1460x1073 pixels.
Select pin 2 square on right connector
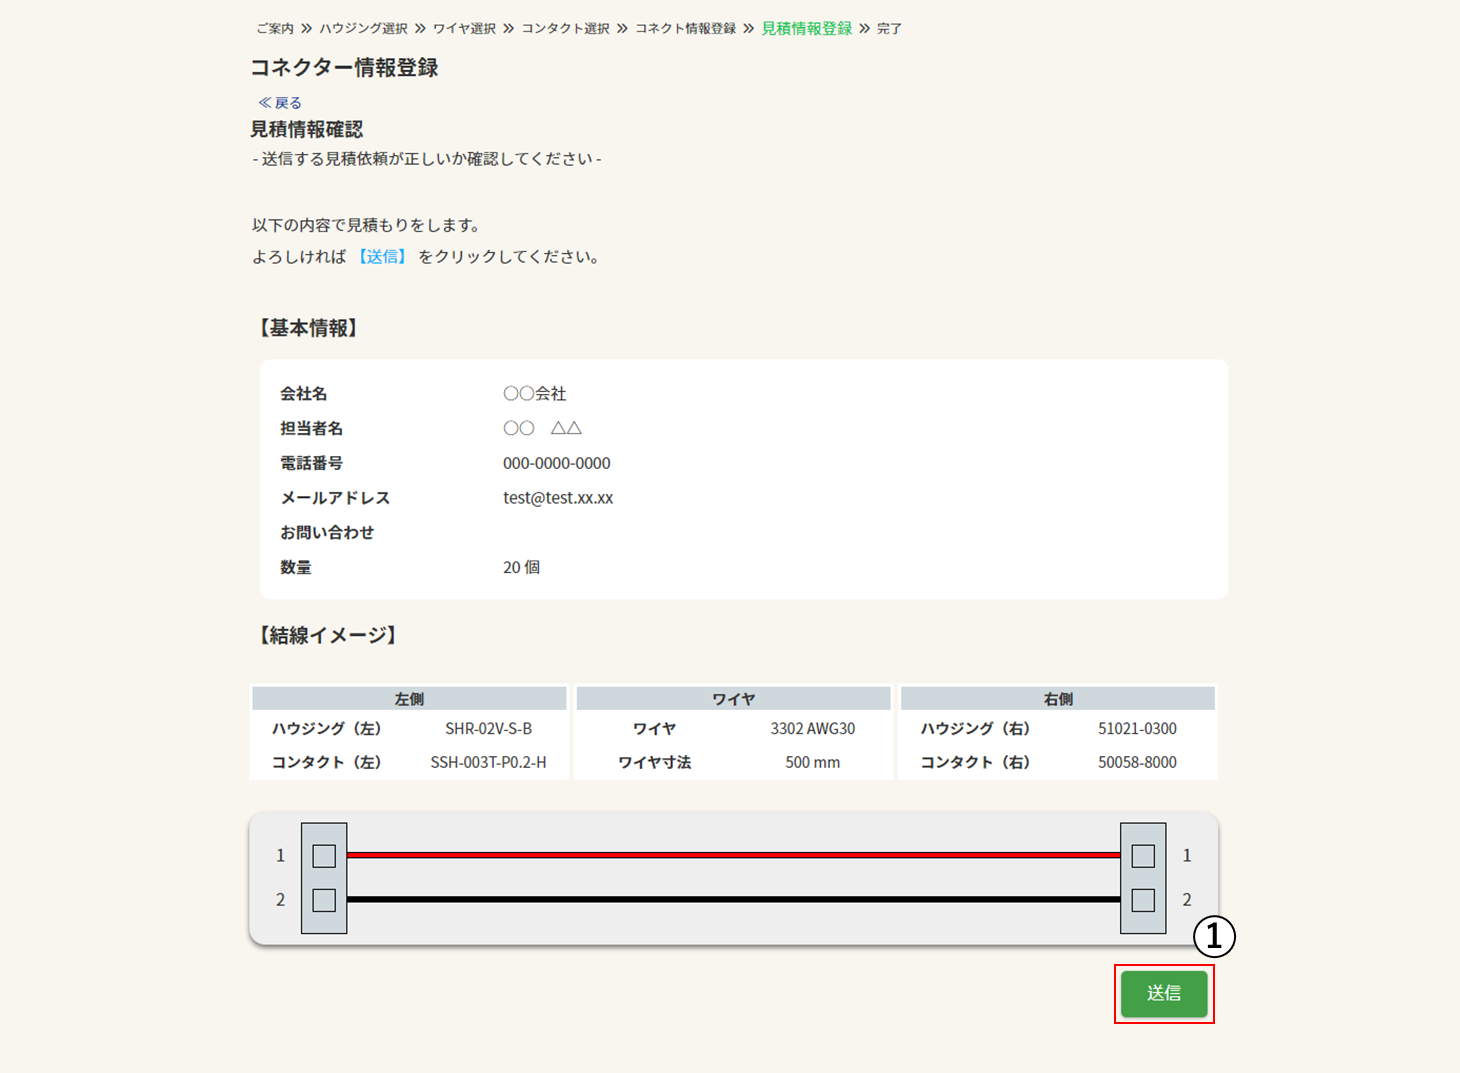[x=1143, y=900]
